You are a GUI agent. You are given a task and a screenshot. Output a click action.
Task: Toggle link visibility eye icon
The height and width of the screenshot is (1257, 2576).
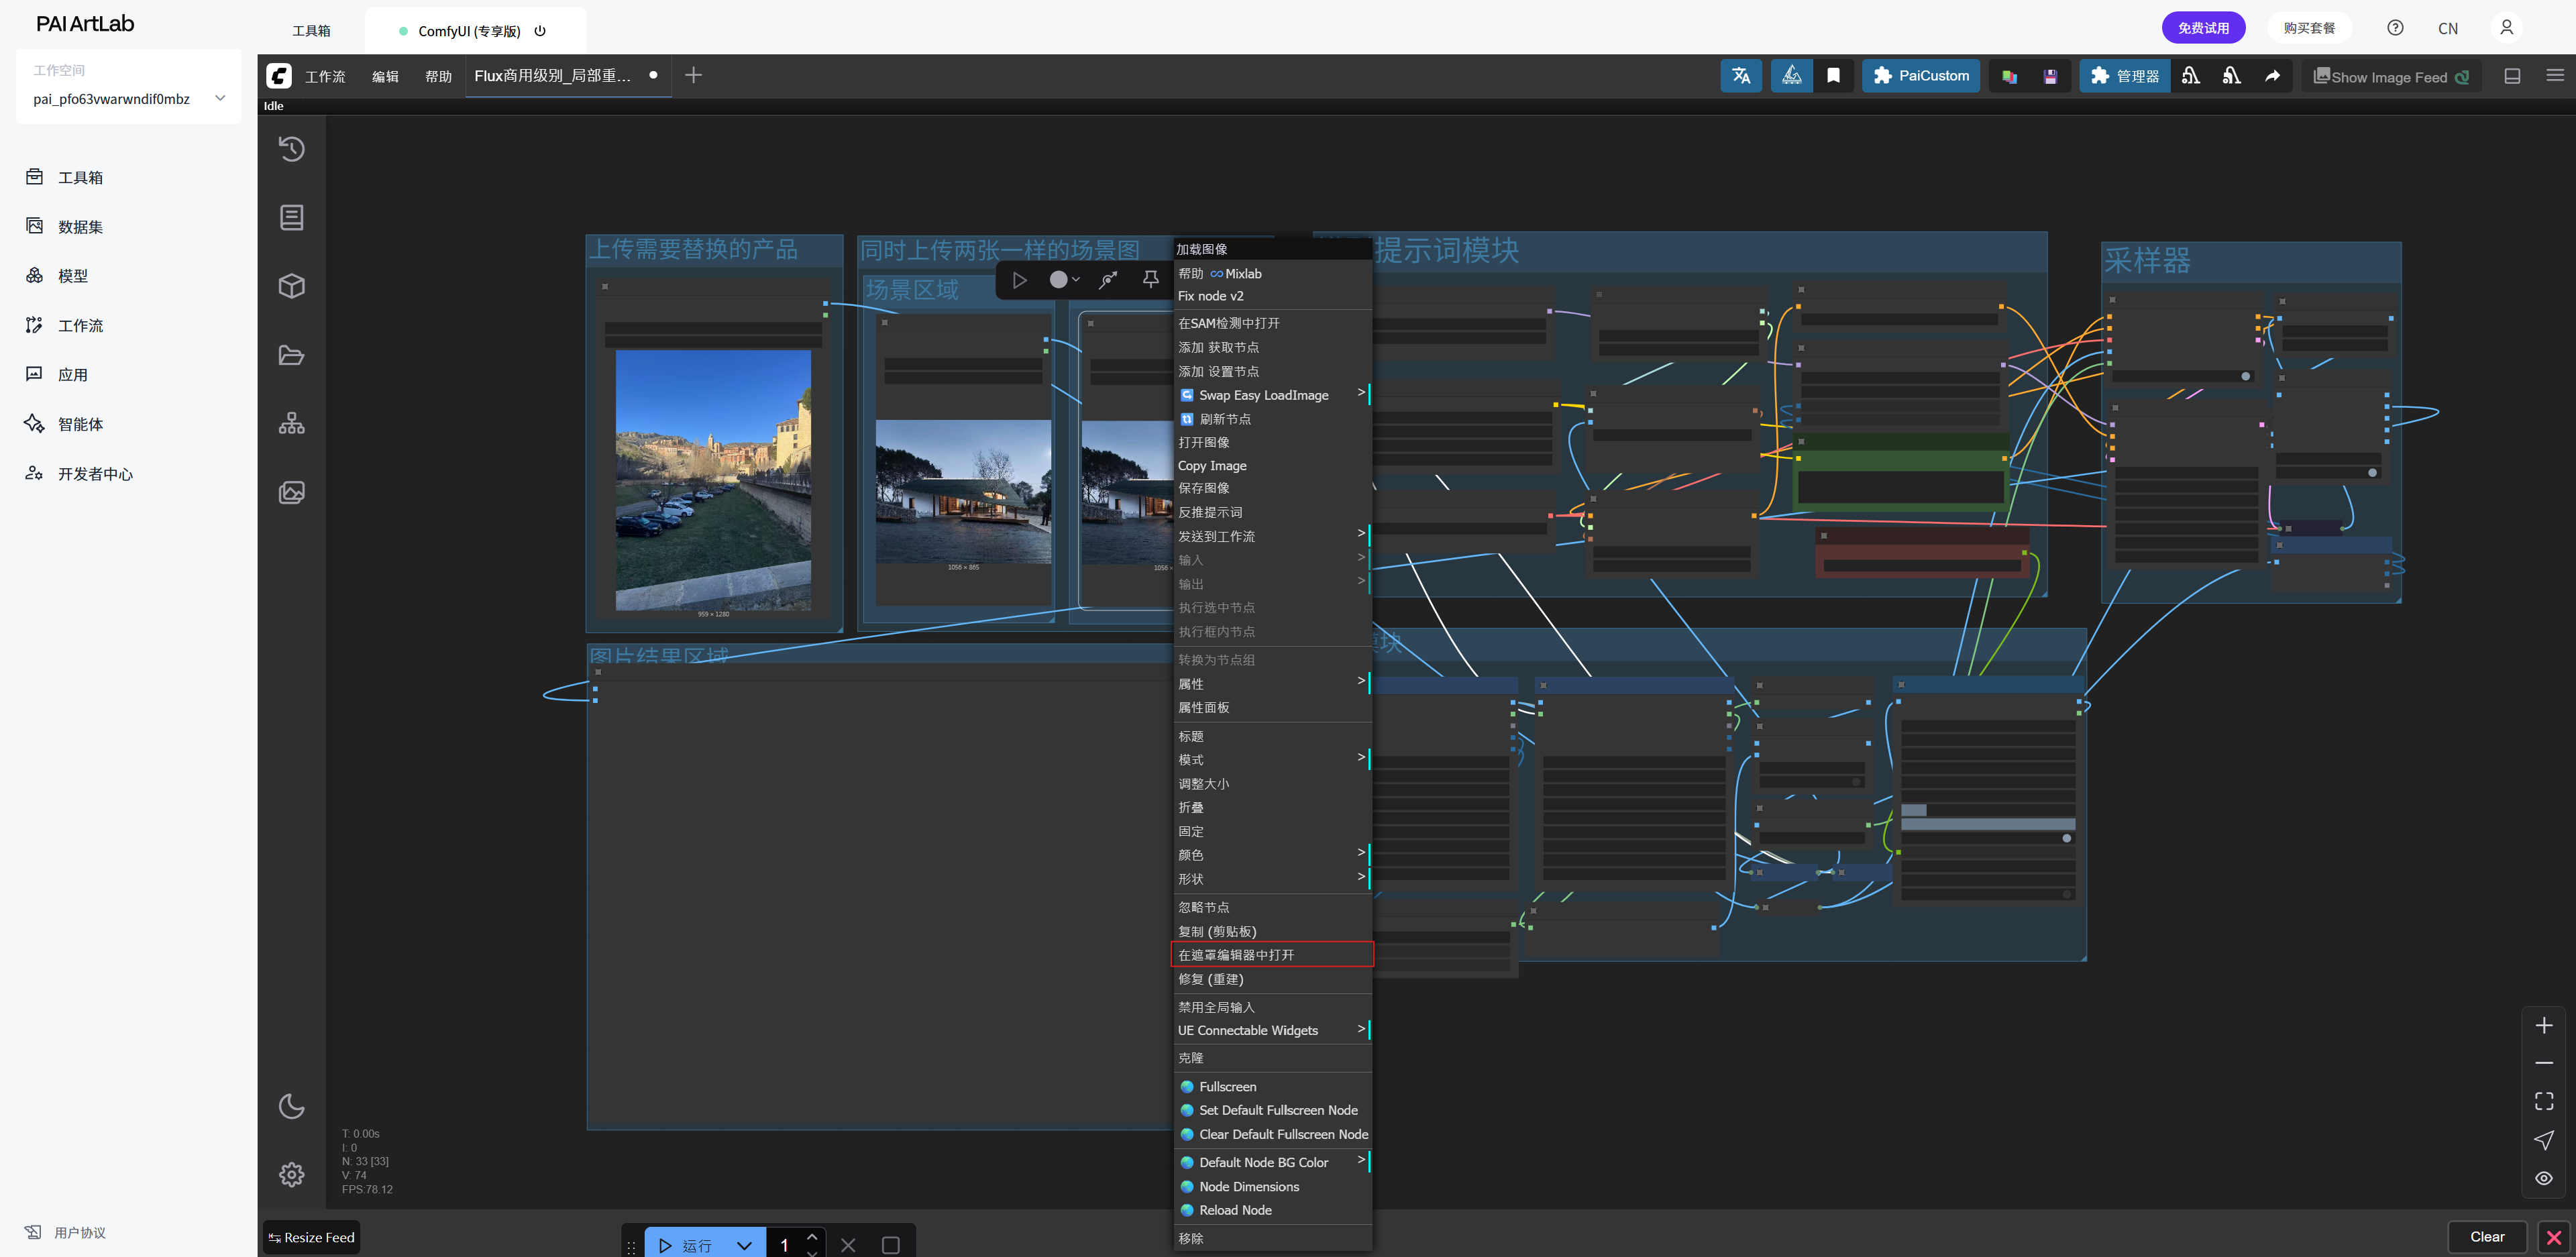click(2543, 1178)
